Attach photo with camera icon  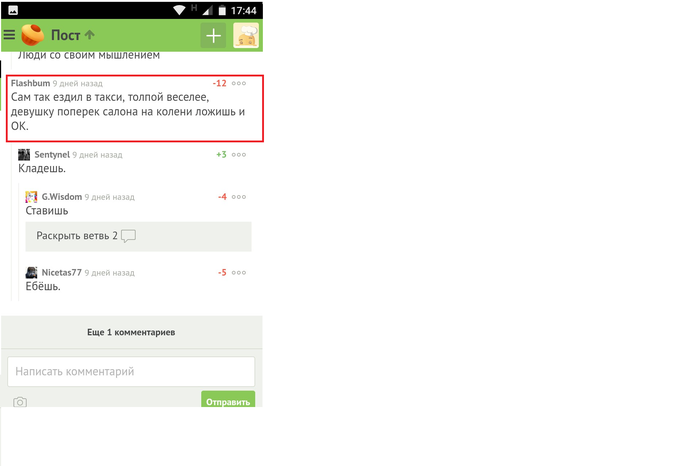[x=20, y=402]
